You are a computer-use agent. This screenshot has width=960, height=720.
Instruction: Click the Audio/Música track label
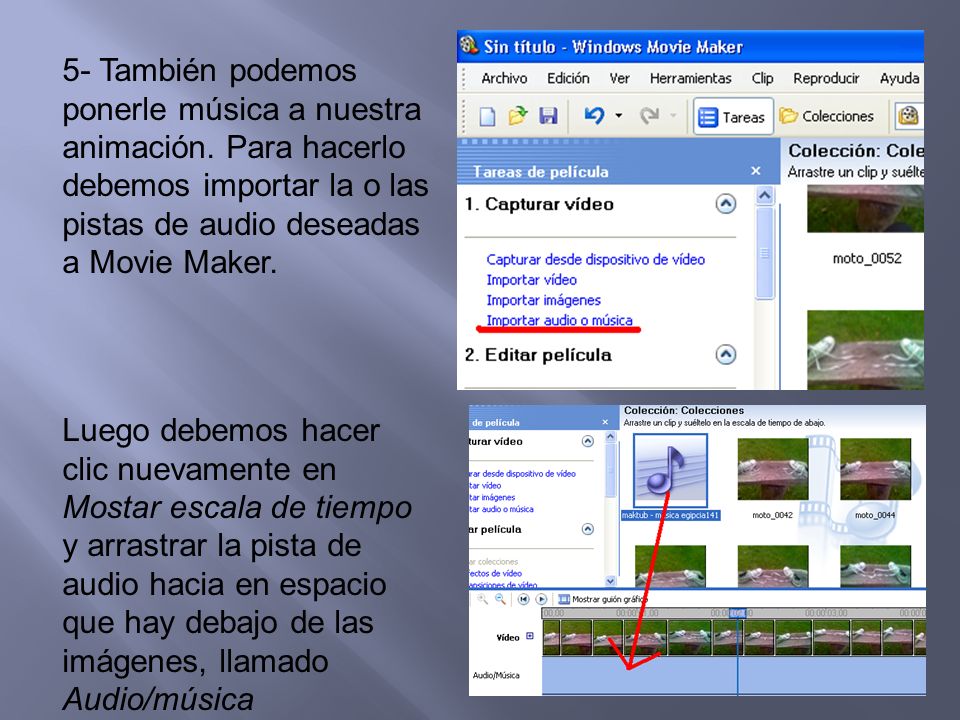click(x=496, y=675)
